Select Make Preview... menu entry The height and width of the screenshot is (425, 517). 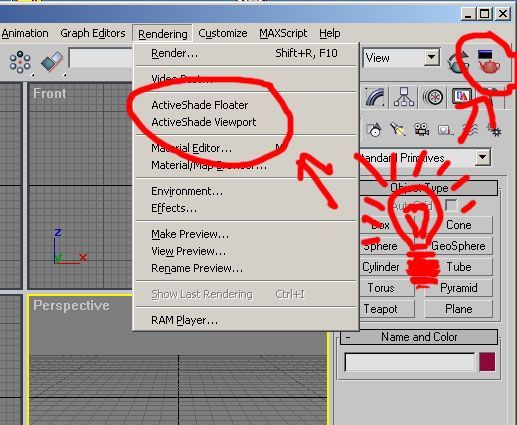coord(246,234)
